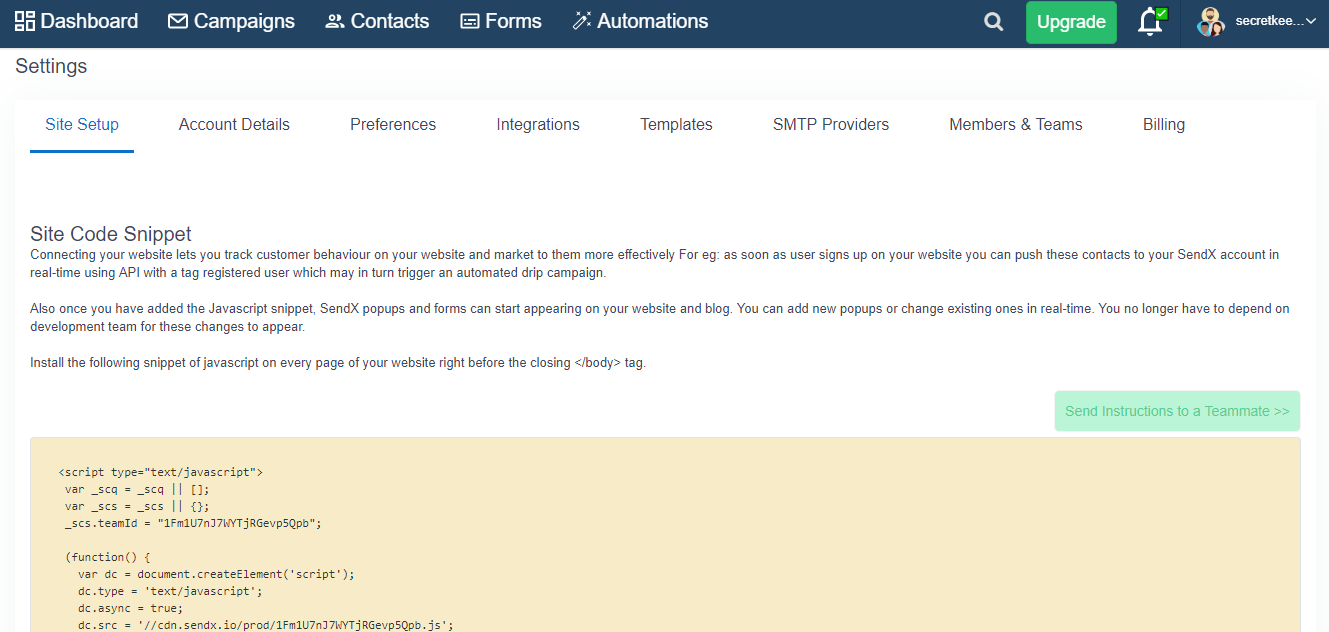Click the 'var _scq = _scq || []' line
This screenshot has height=632, width=1329.
[138, 489]
